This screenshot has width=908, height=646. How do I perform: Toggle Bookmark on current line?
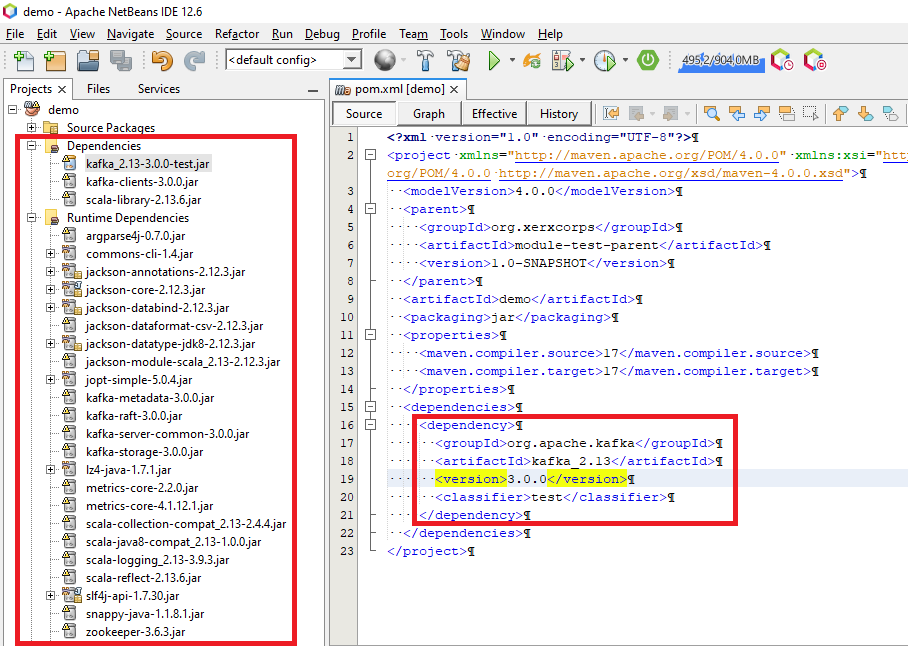coord(890,113)
